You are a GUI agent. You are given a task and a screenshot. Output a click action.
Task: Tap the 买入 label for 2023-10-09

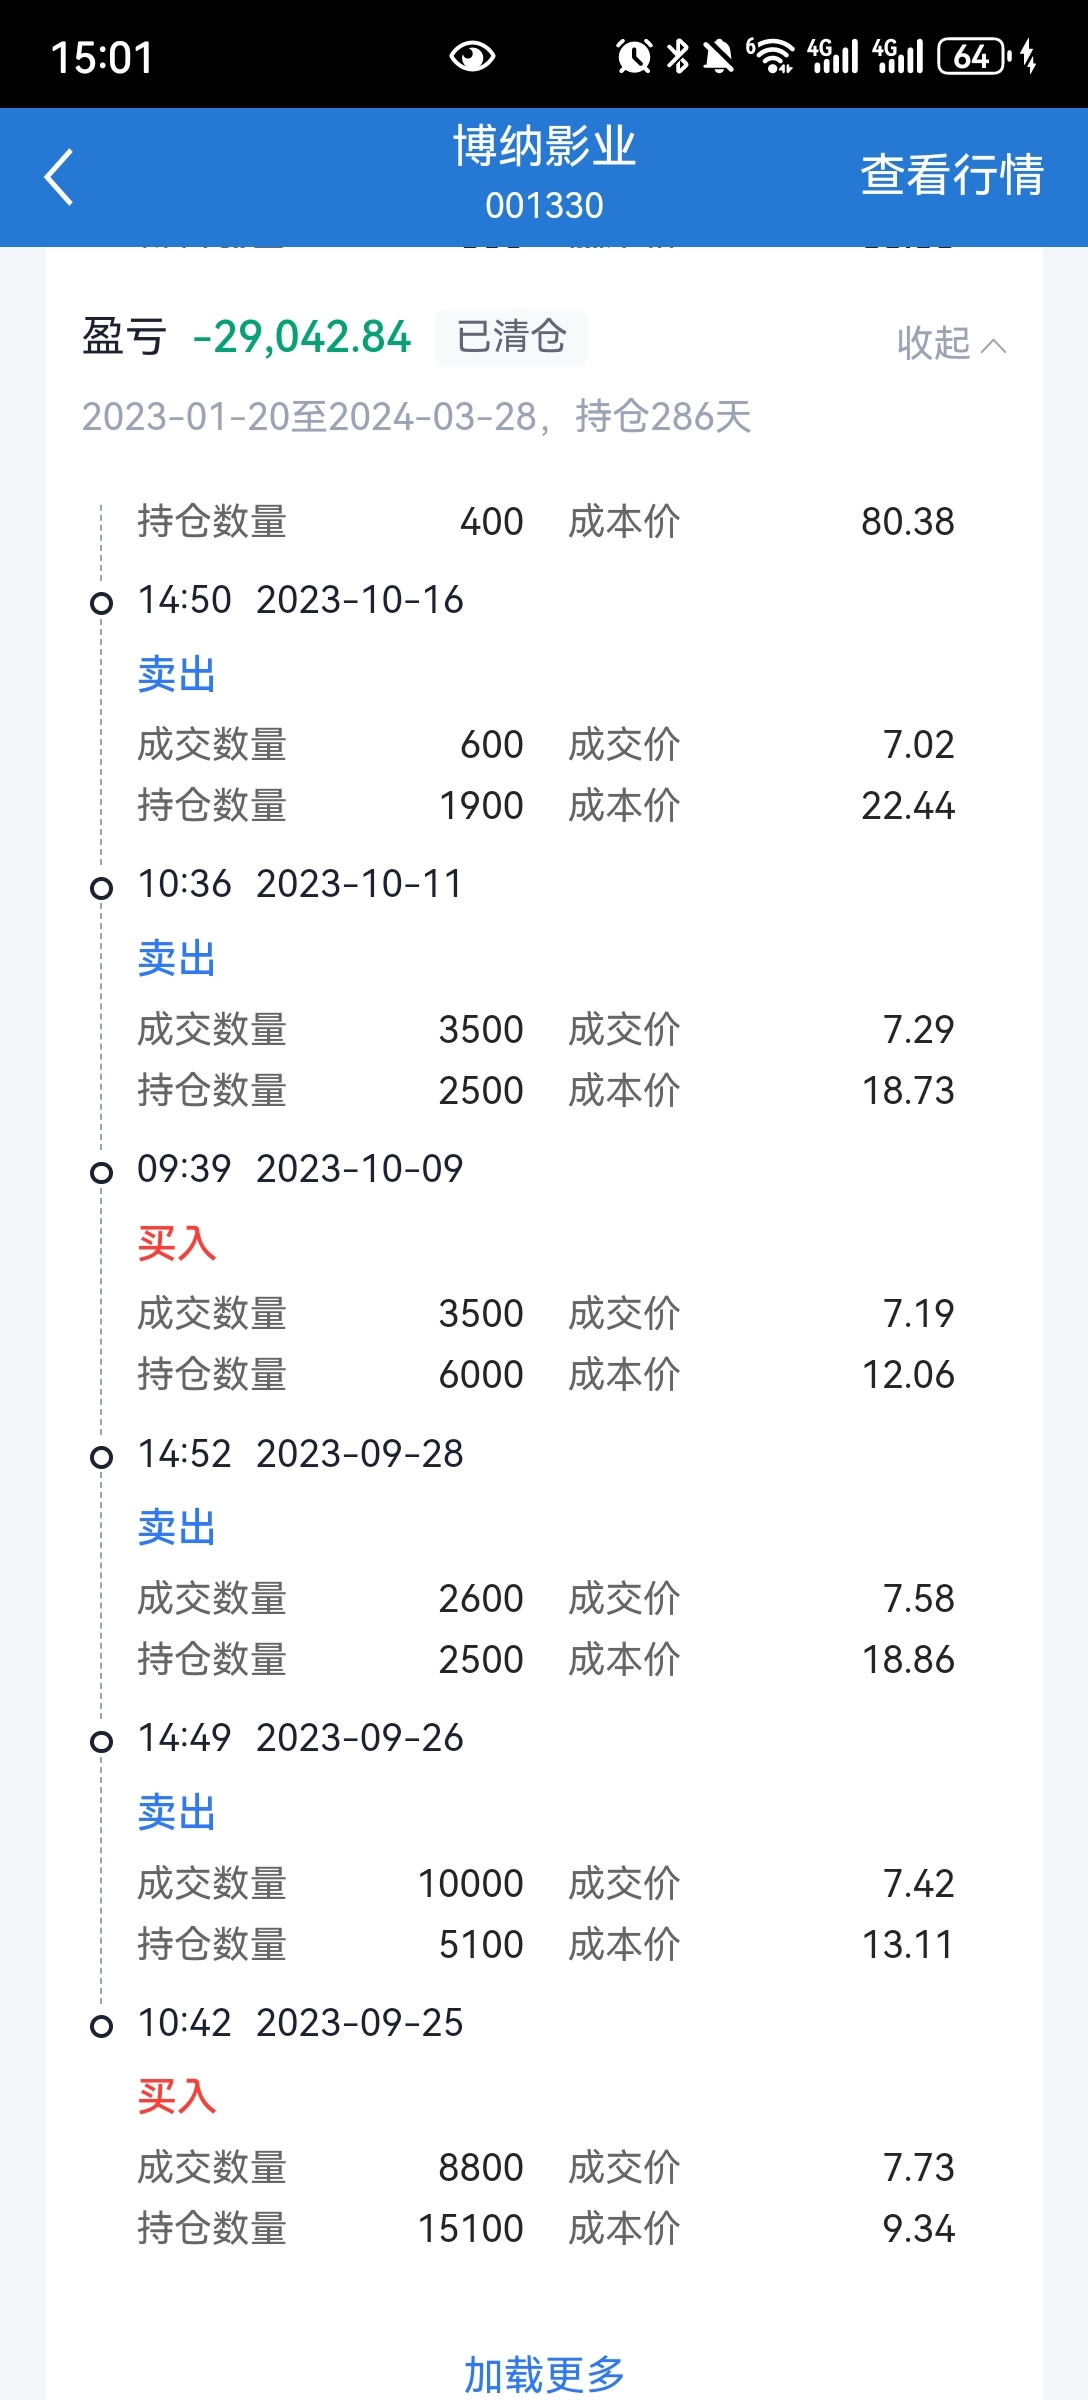pyautogui.click(x=177, y=1243)
